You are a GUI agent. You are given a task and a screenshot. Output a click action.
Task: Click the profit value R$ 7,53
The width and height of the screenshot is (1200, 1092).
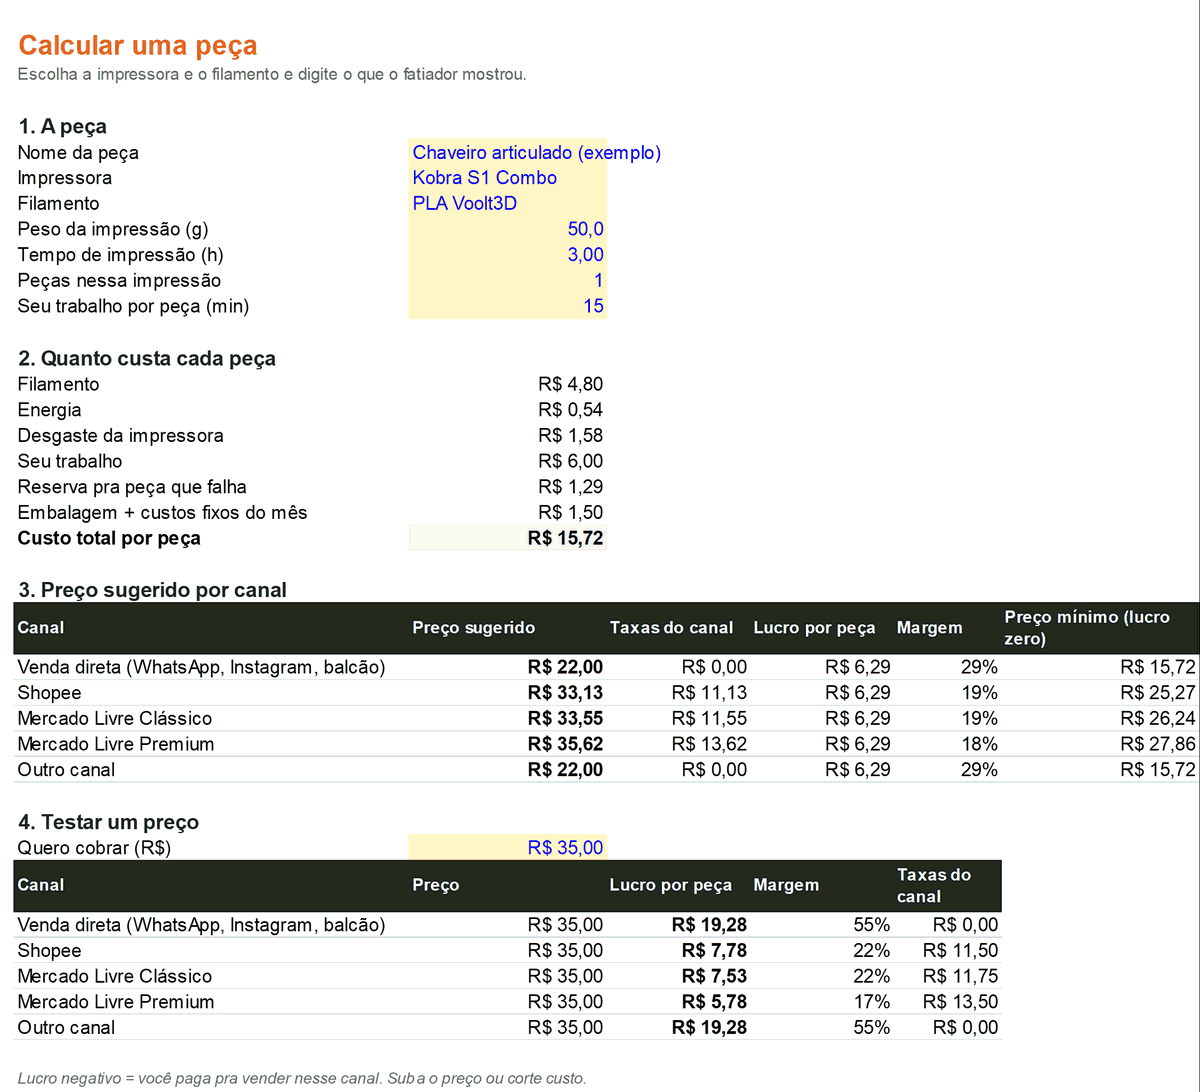click(x=714, y=976)
